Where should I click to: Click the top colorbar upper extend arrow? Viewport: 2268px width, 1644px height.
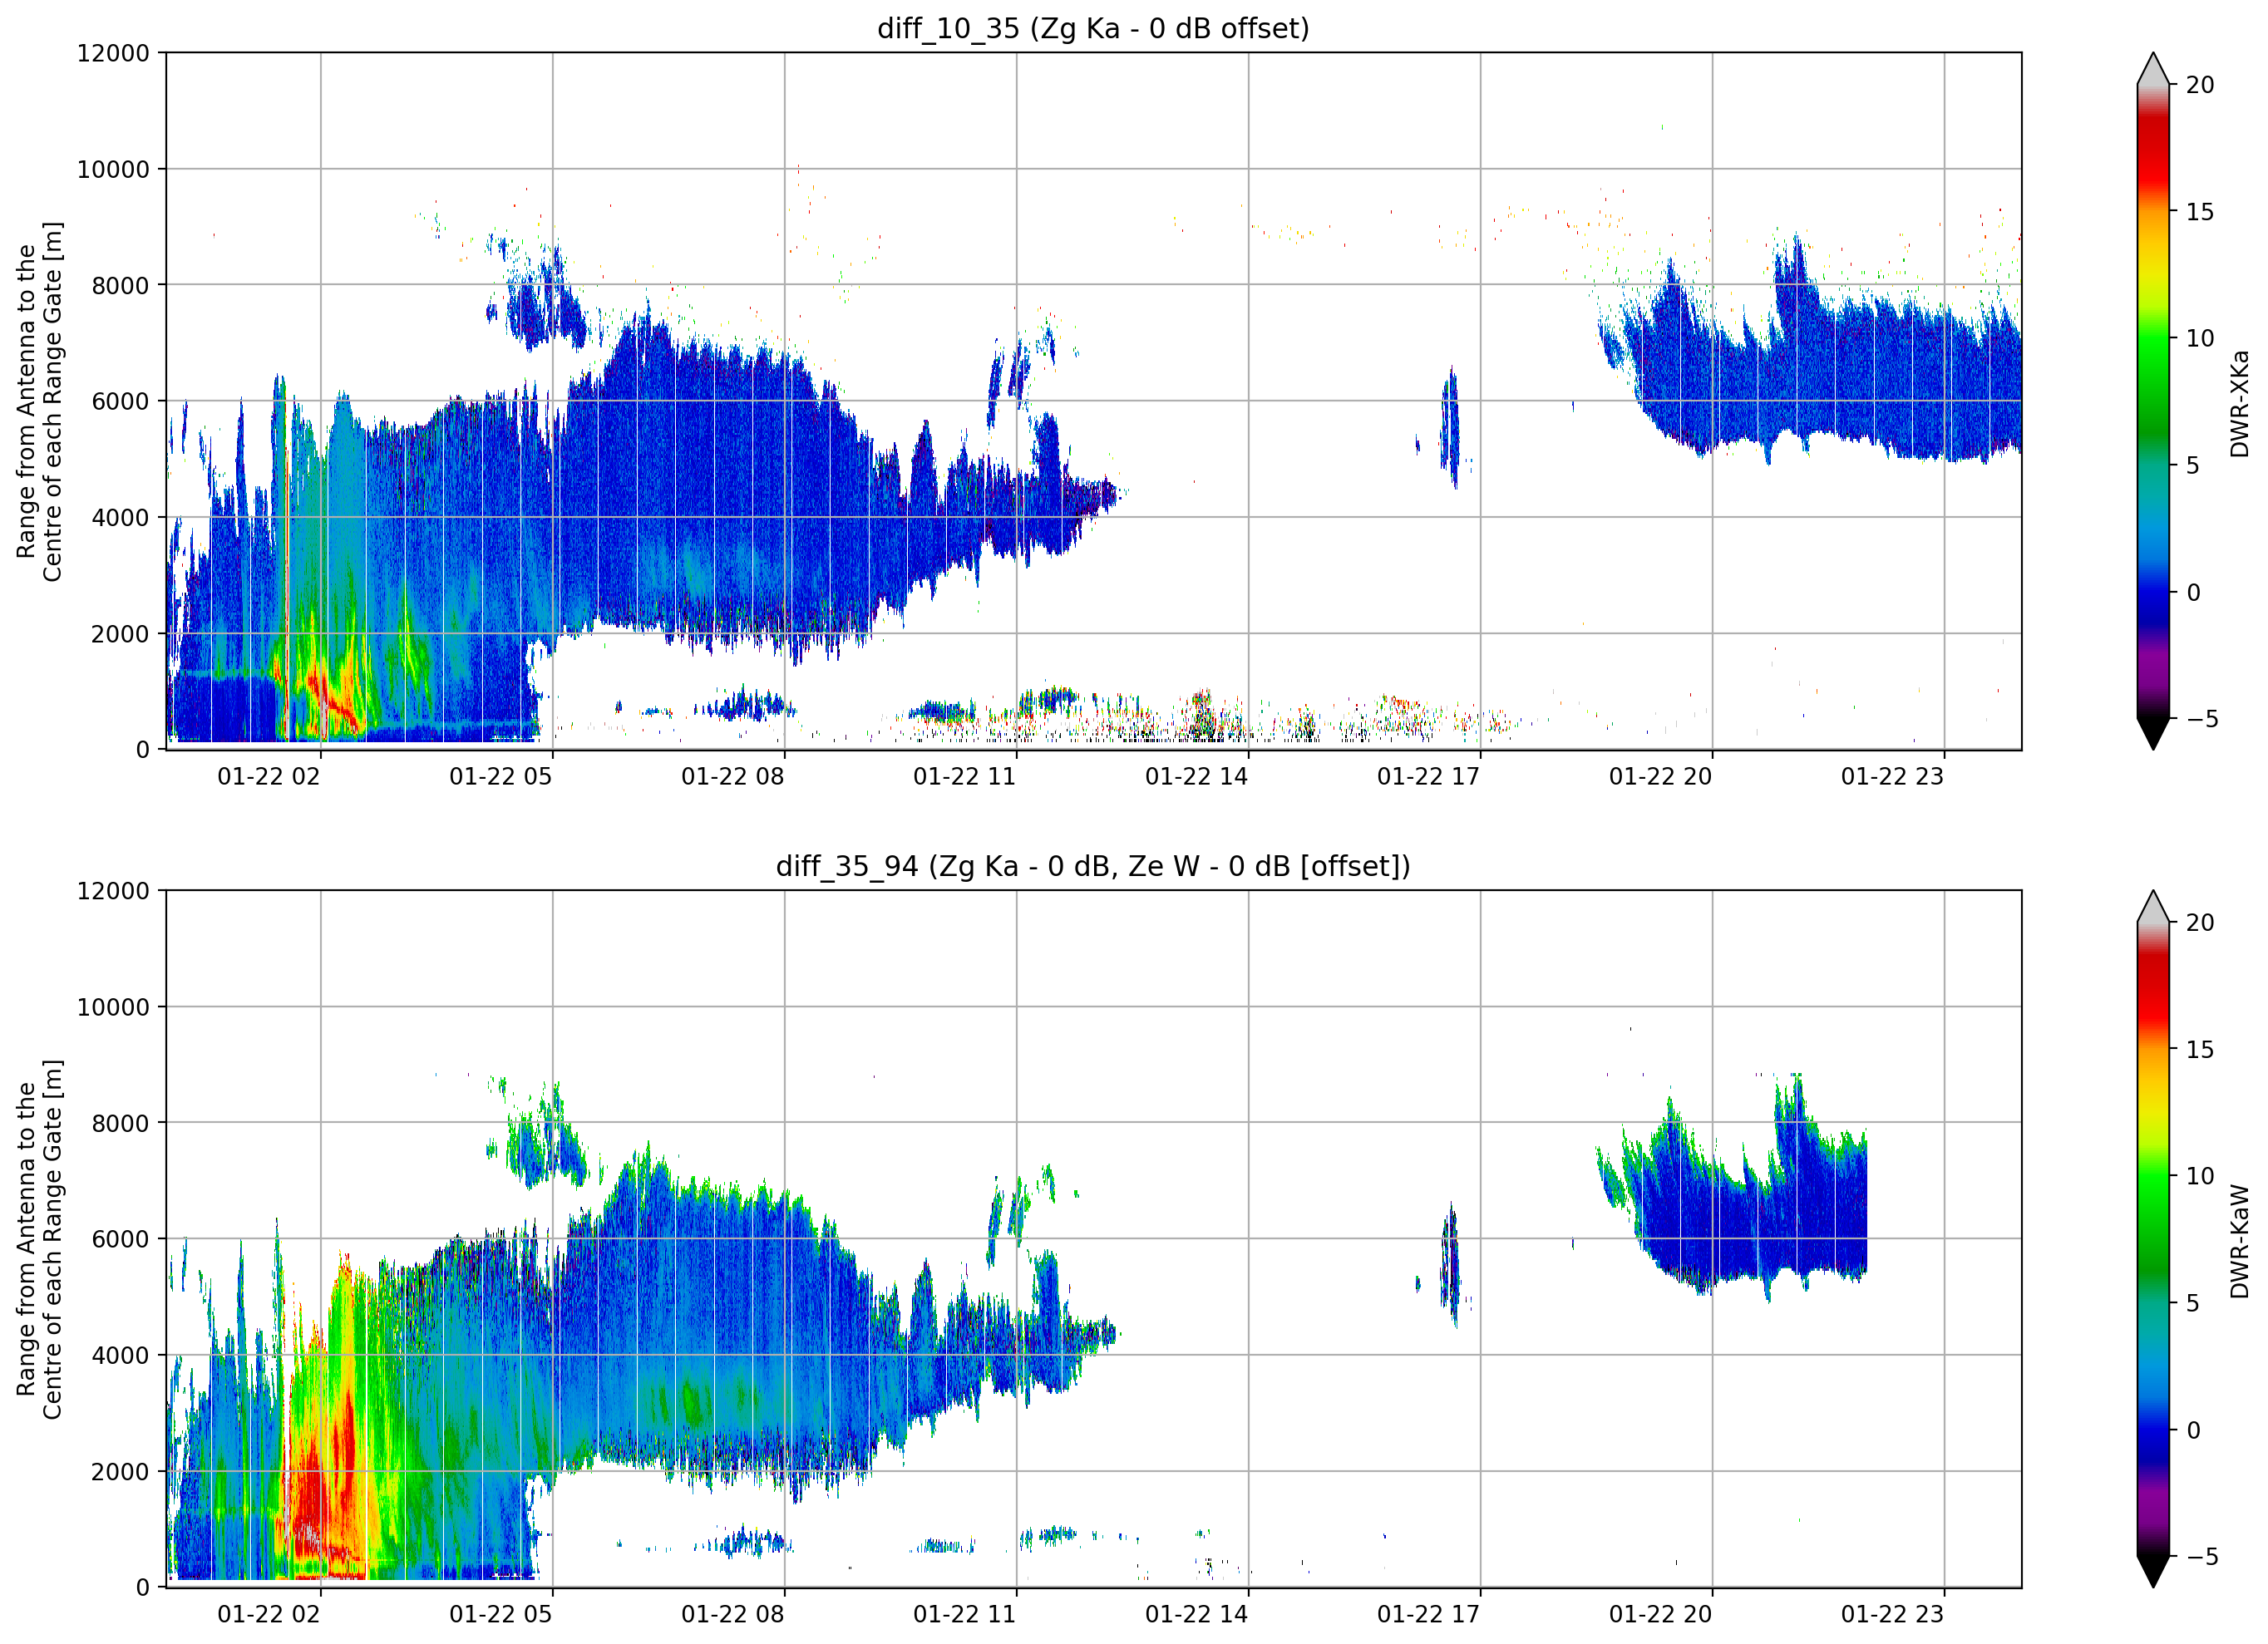coord(2153,68)
